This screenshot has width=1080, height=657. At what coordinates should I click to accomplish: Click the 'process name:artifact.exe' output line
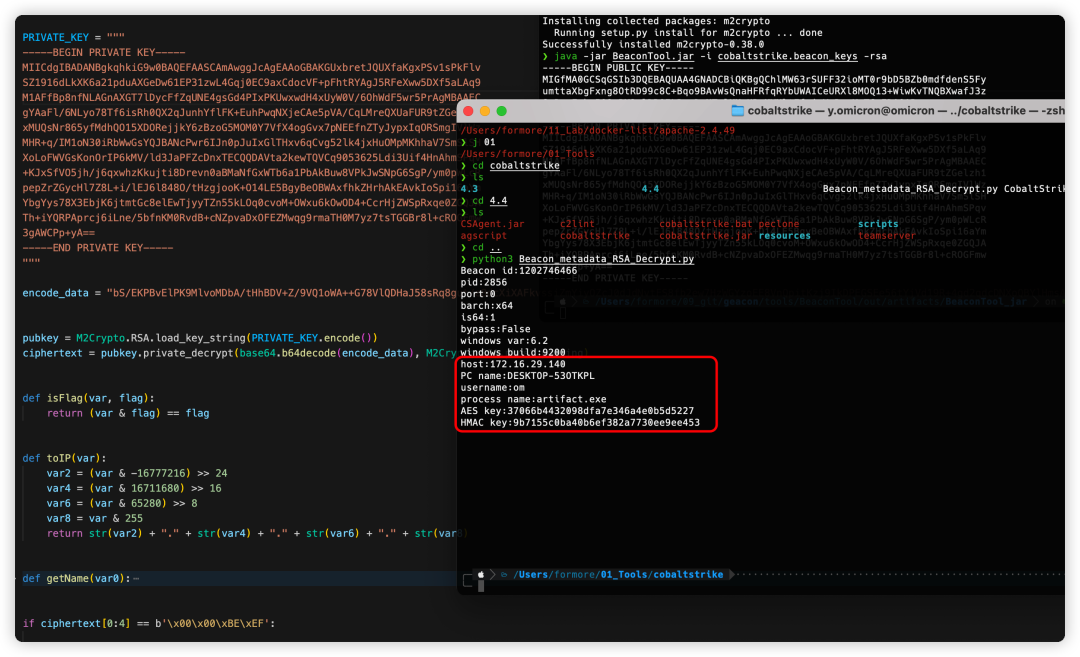[533, 399]
